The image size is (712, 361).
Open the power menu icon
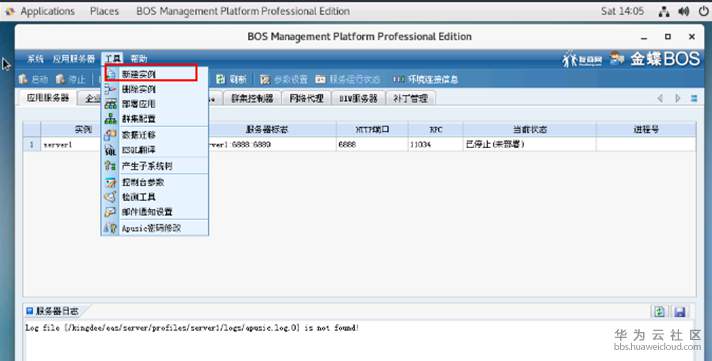pos(702,11)
